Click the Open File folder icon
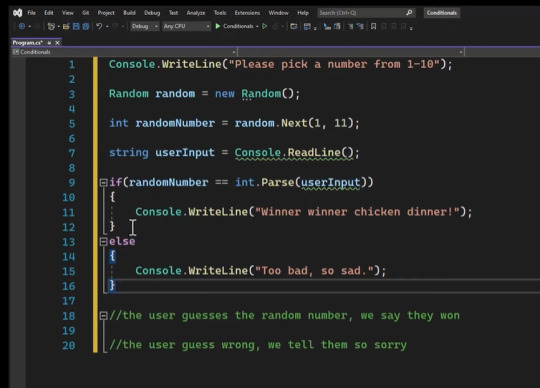Image resolution: width=540 pixels, height=388 pixels. tap(66, 26)
